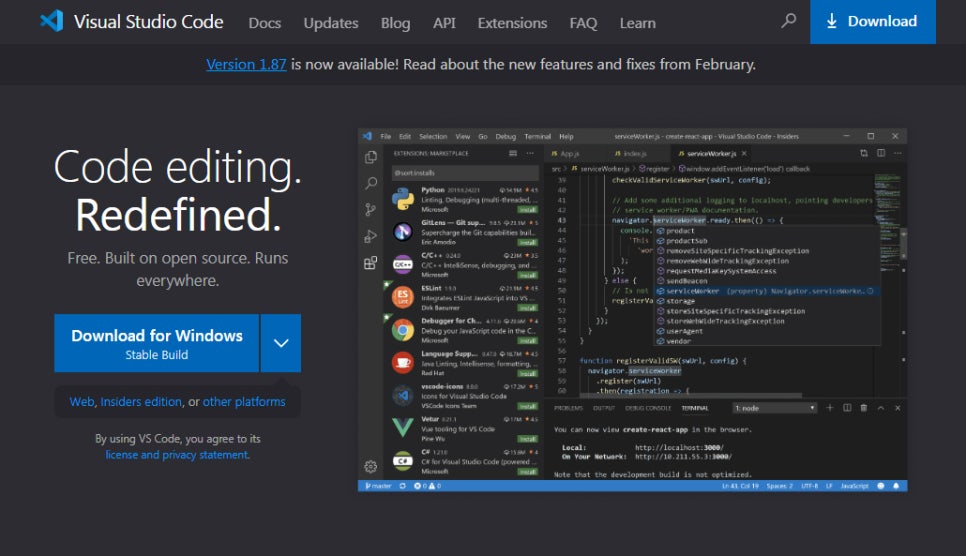Click the notifications bell in the status bar

[x=896, y=486]
